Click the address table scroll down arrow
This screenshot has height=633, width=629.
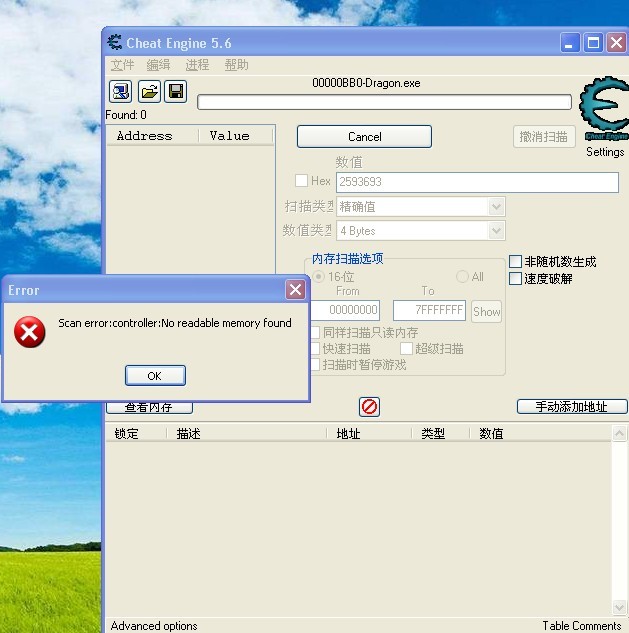coord(619,606)
